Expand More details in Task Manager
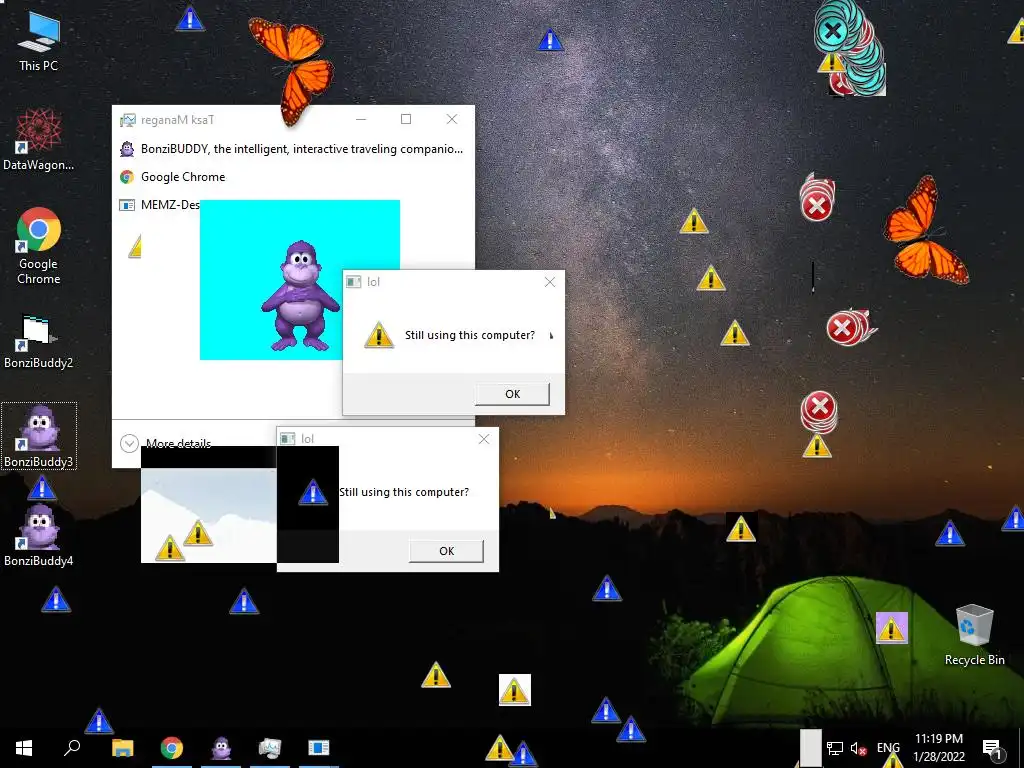Viewport: 1024px width, 768px height. [165, 443]
